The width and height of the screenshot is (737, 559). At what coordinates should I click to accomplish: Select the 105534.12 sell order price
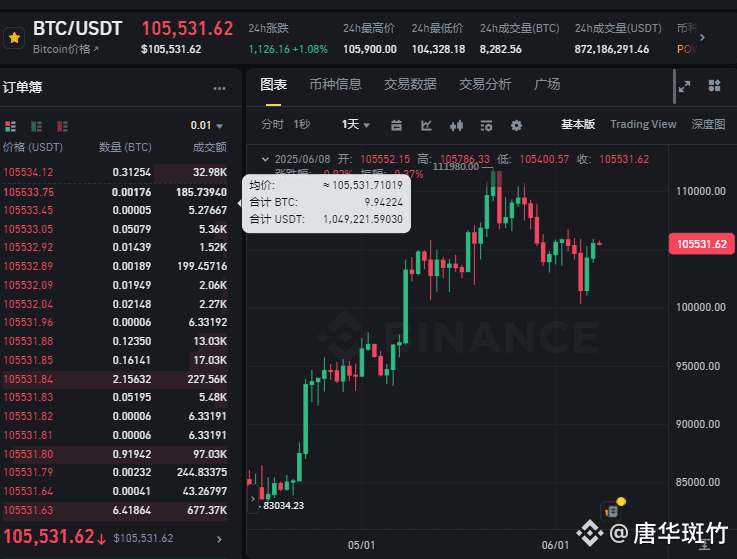point(28,173)
